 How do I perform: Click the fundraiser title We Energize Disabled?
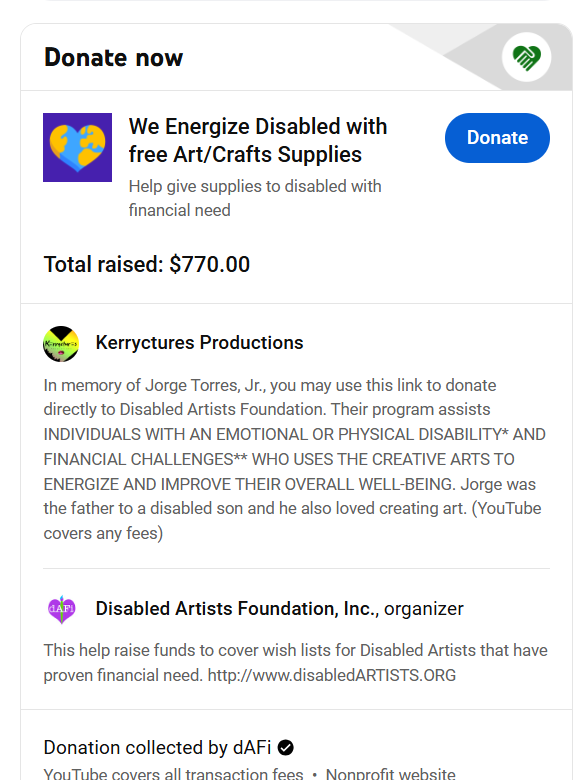pyautogui.click(x=258, y=140)
